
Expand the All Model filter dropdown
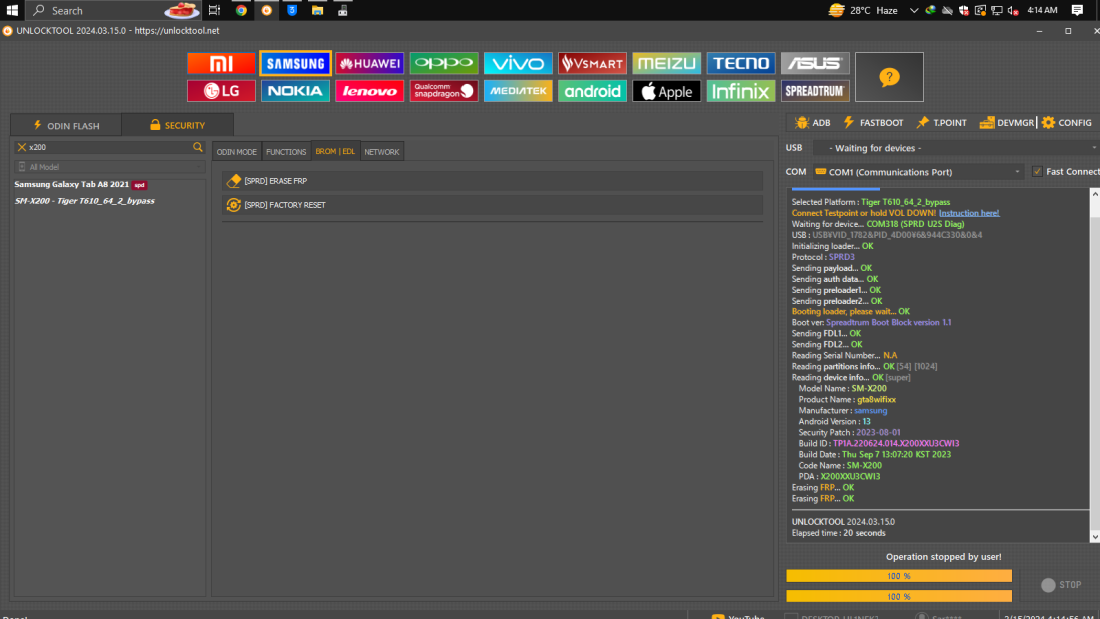coord(109,167)
